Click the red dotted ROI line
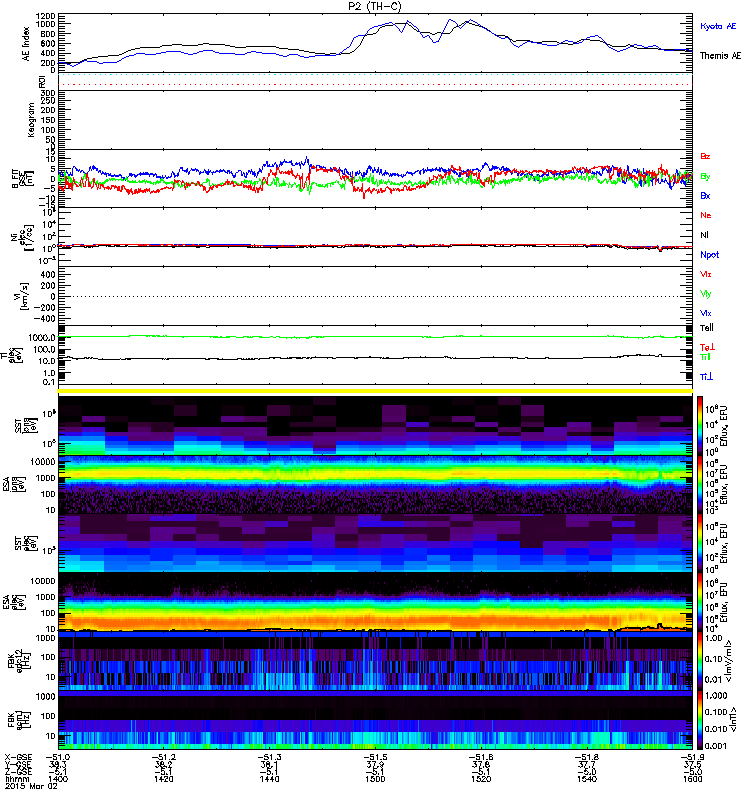Screen dimensions: 750x800 375,85
